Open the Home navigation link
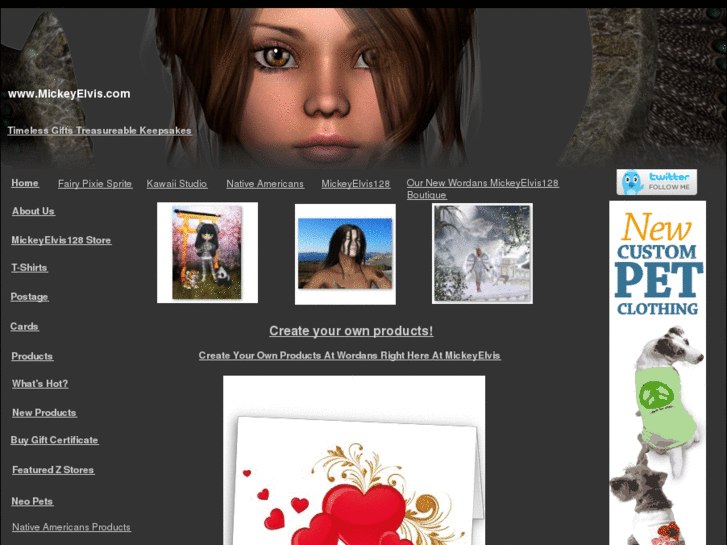 (25, 183)
